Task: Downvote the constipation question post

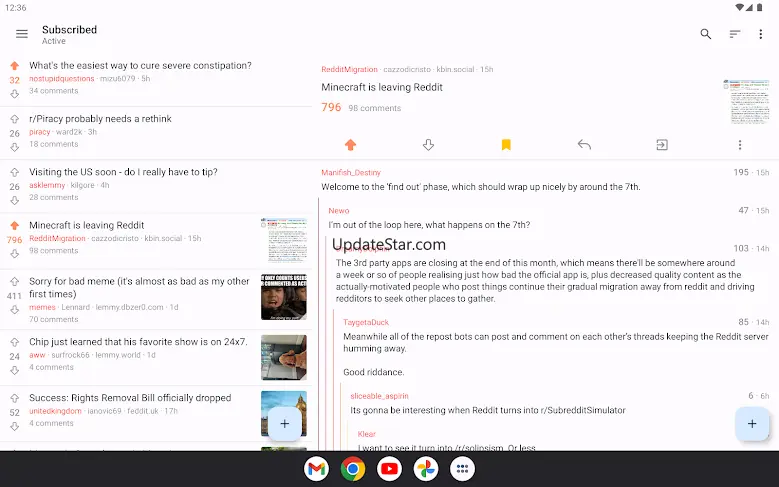Action: click(x=14, y=94)
